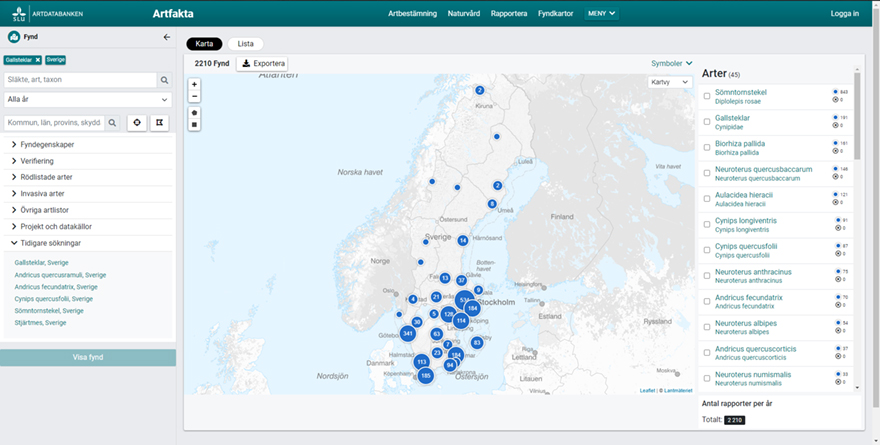Select the draw polygon map tool
The image size is (880, 445).
[x=194, y=113]
